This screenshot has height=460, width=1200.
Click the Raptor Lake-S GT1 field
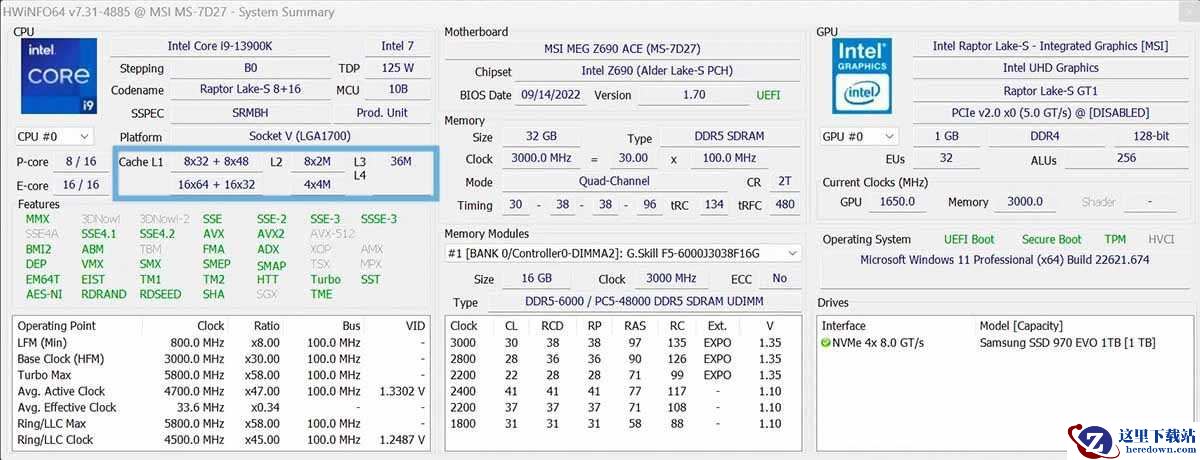click(x=1050, y=91)
